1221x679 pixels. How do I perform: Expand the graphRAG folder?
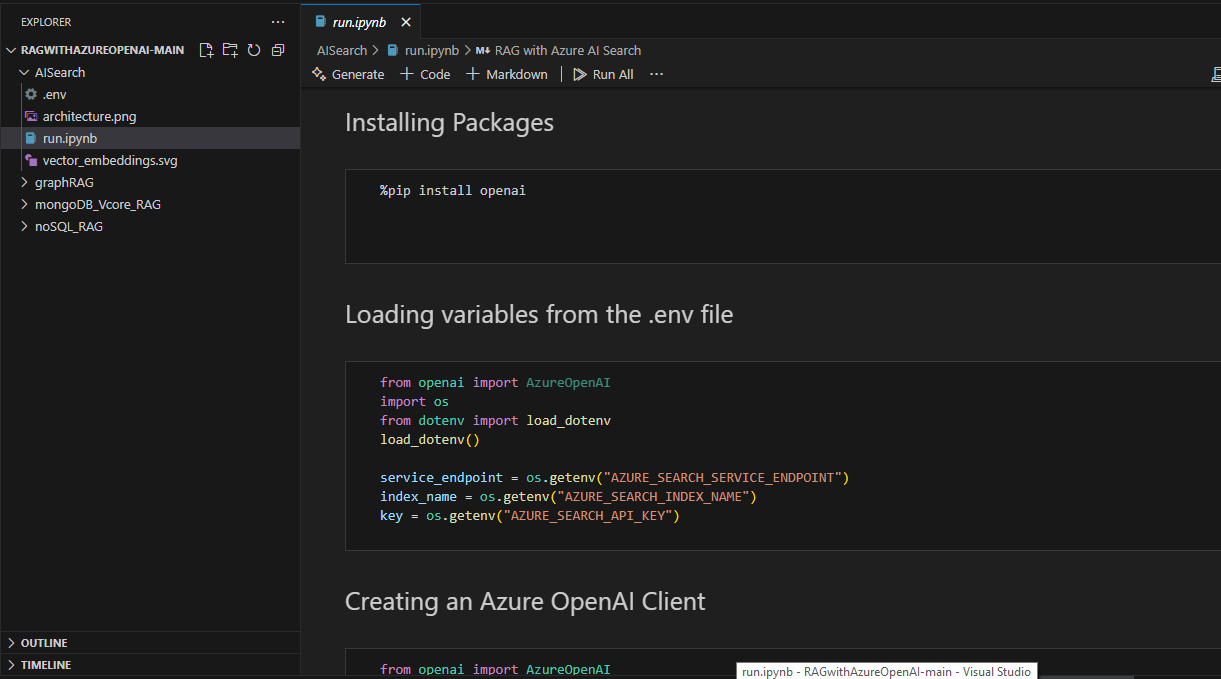tap(24, 181)
